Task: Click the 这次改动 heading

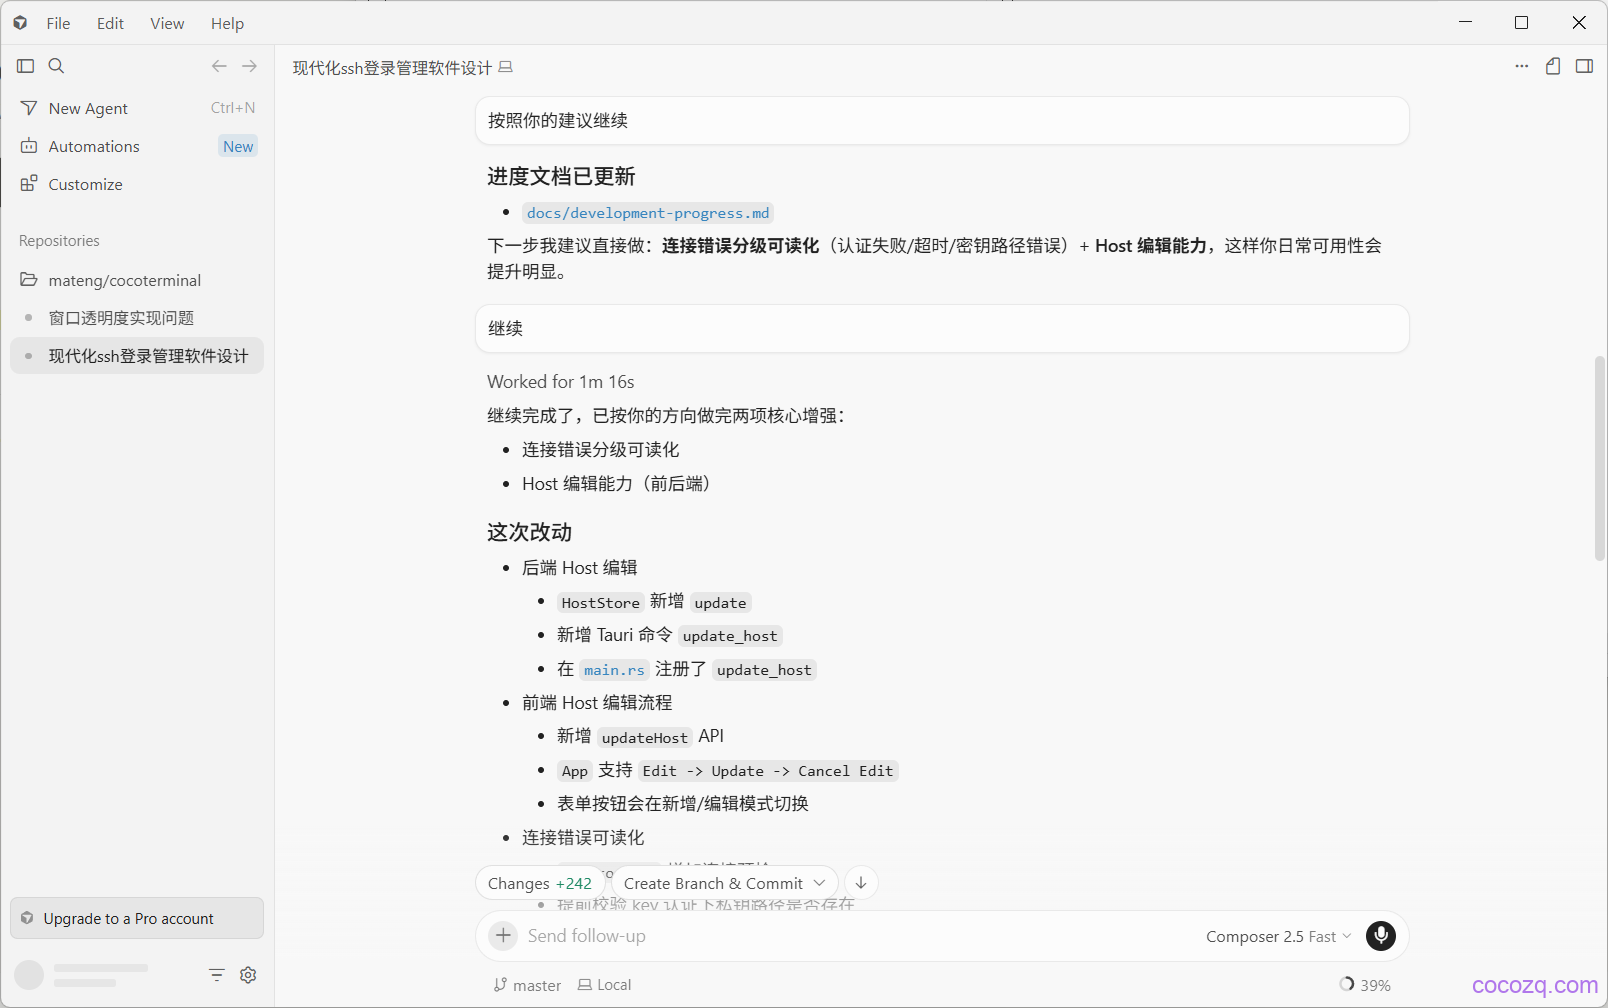Action: 530,532
